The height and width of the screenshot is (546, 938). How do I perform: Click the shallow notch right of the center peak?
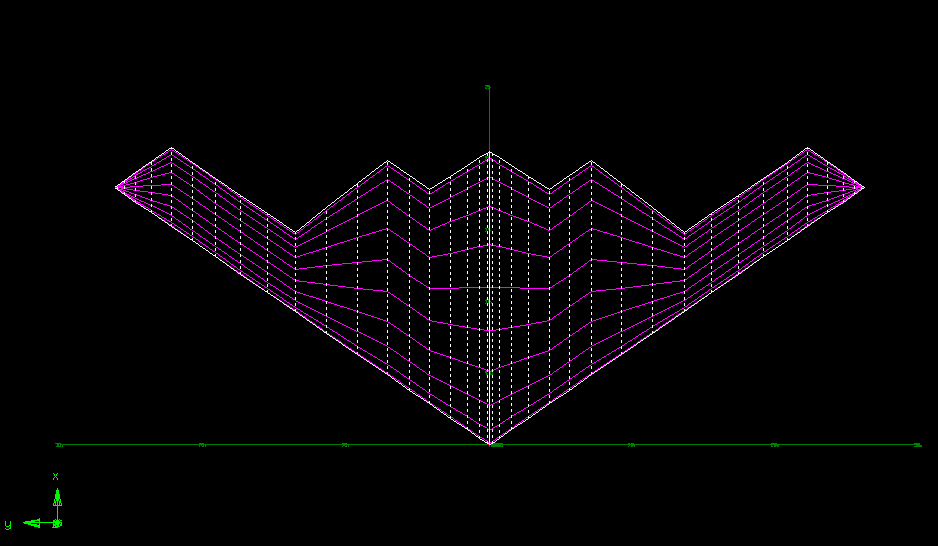[549, 190]
